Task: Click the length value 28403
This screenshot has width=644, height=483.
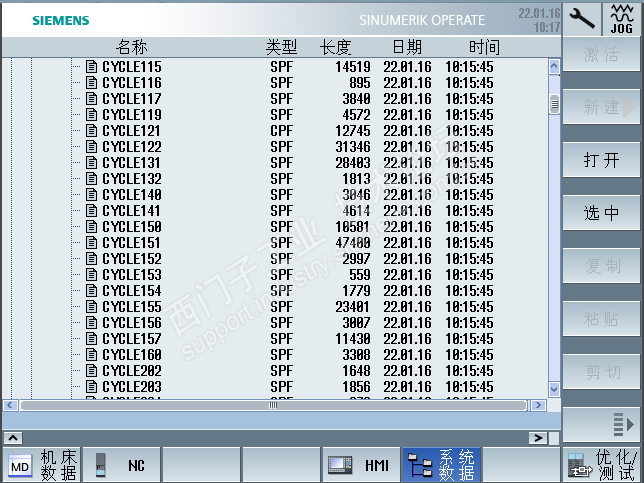Action: 353,163
